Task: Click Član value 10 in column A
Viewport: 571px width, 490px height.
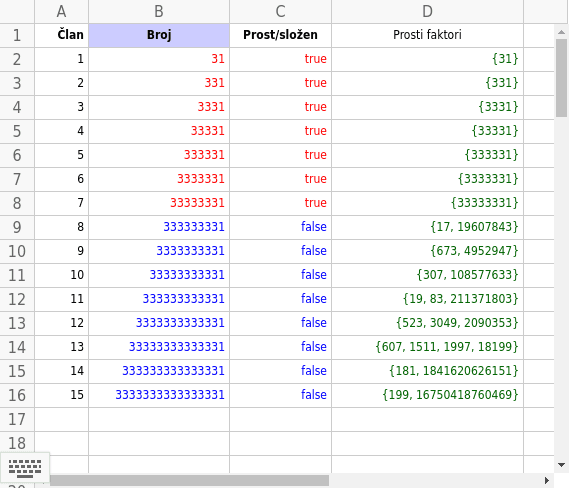Action: coord(62,276)
